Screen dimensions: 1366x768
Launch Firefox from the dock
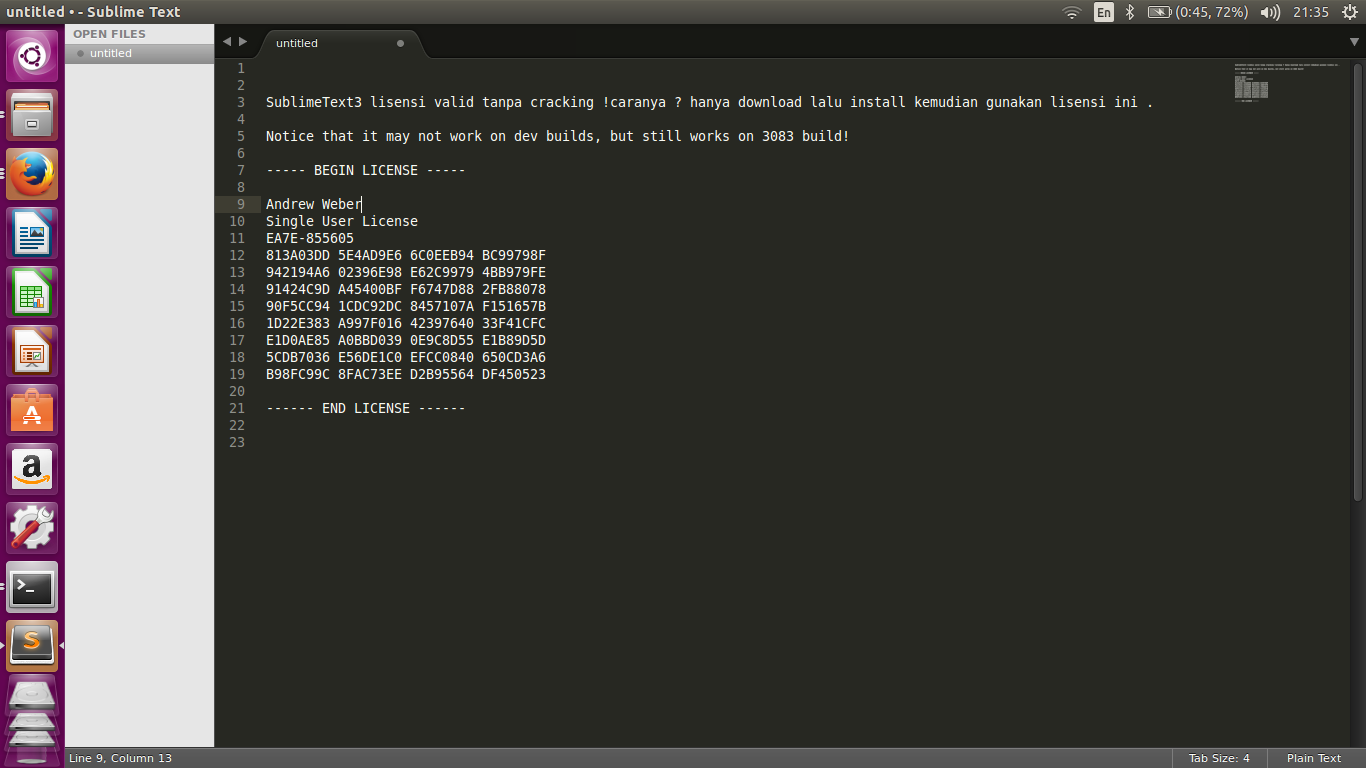click(32, 174)
